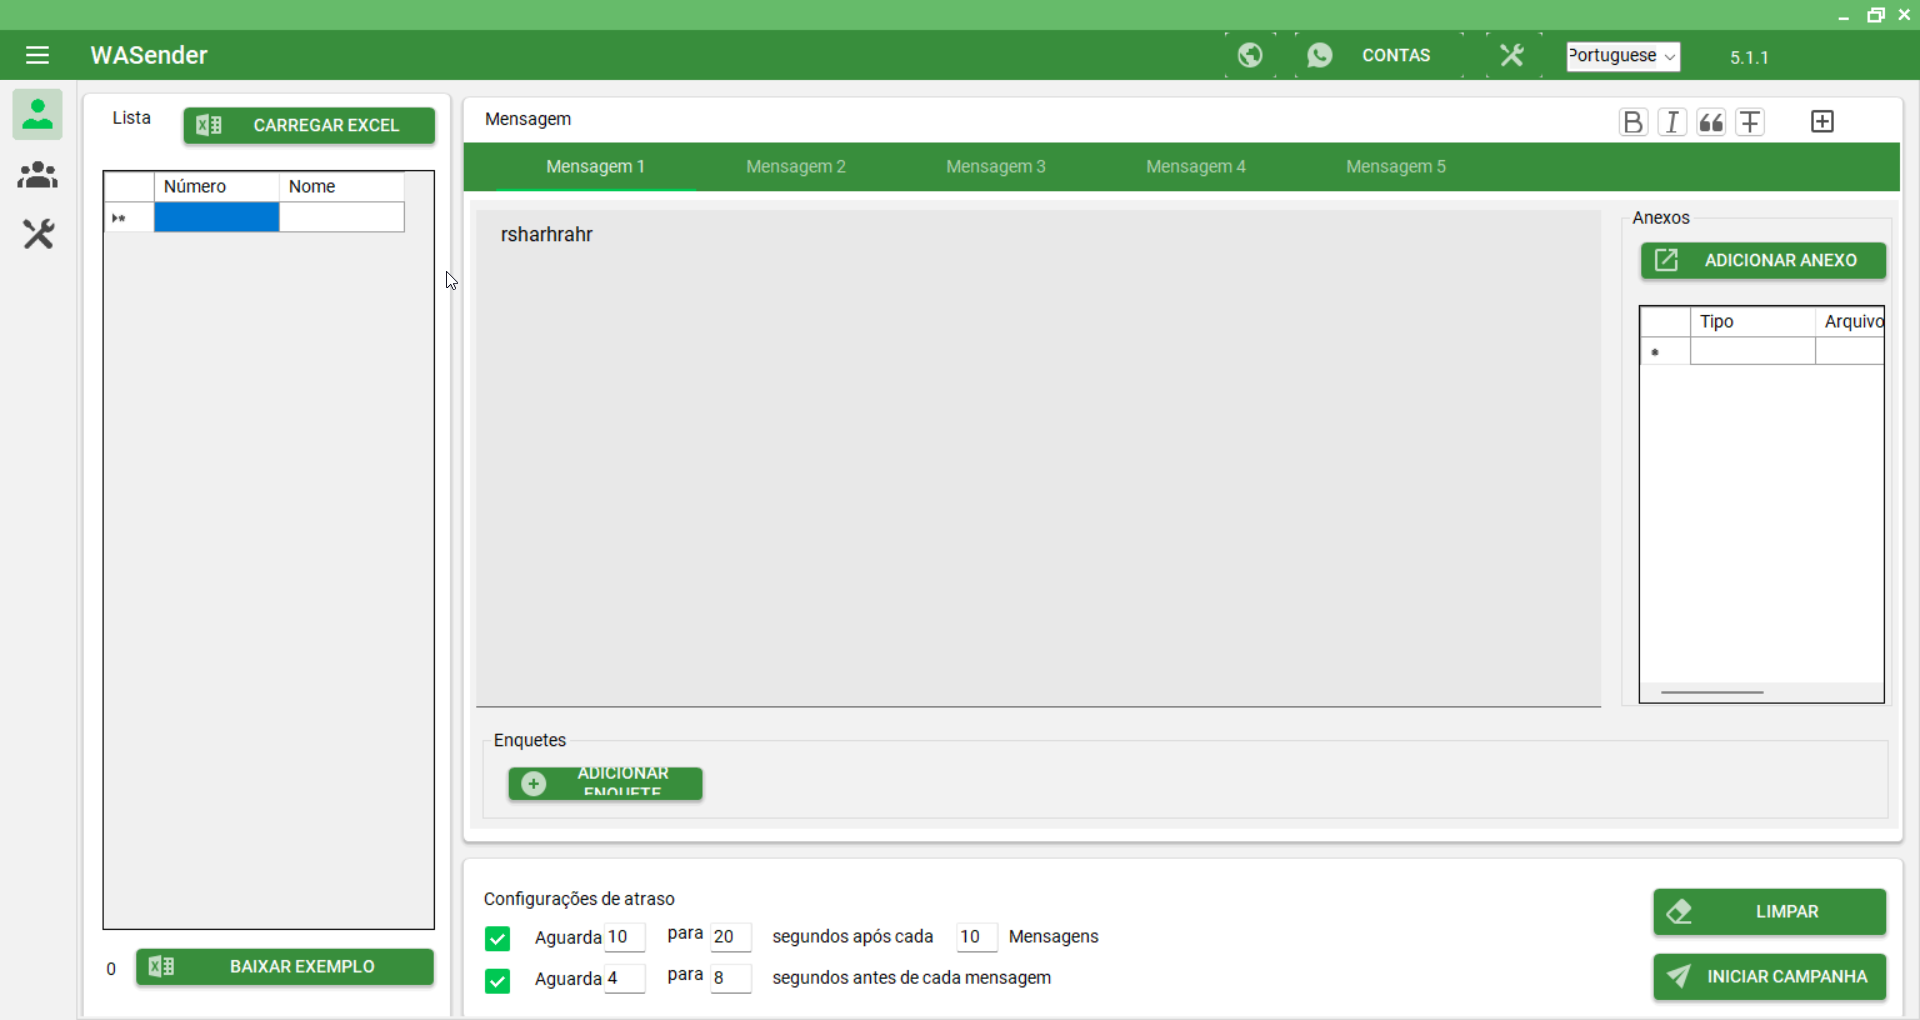
Task: Apply strikethrough formatting
Action: click(x=1750, y=122)
